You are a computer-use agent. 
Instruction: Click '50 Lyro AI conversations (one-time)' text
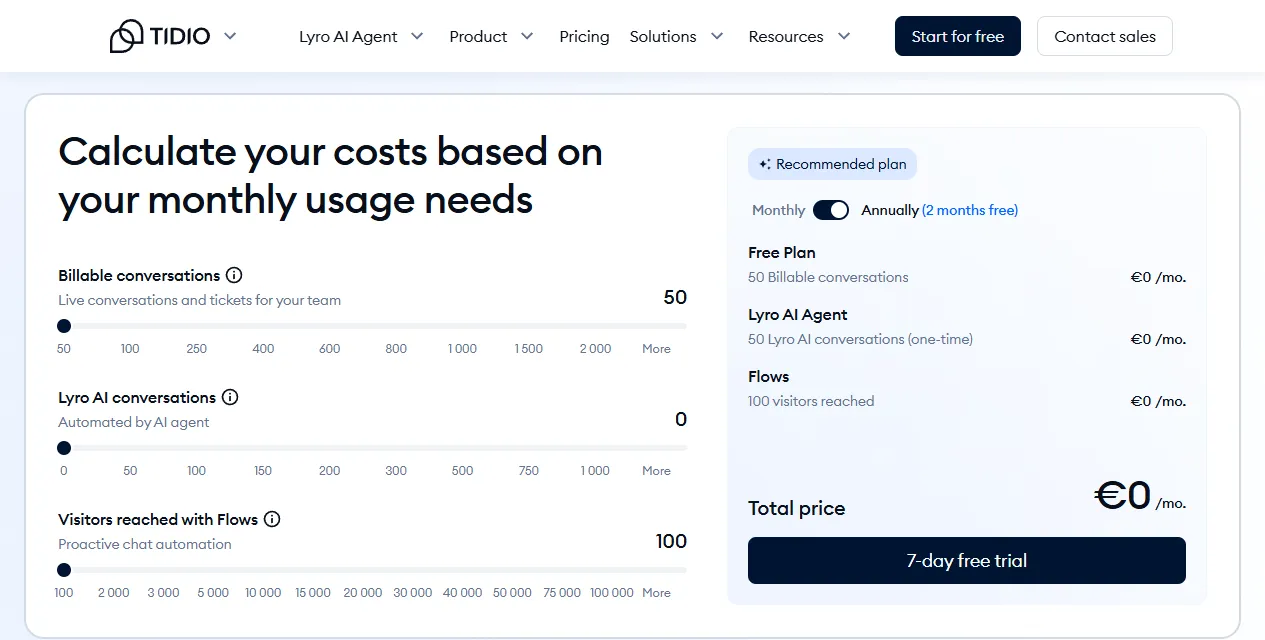[860, 339]
